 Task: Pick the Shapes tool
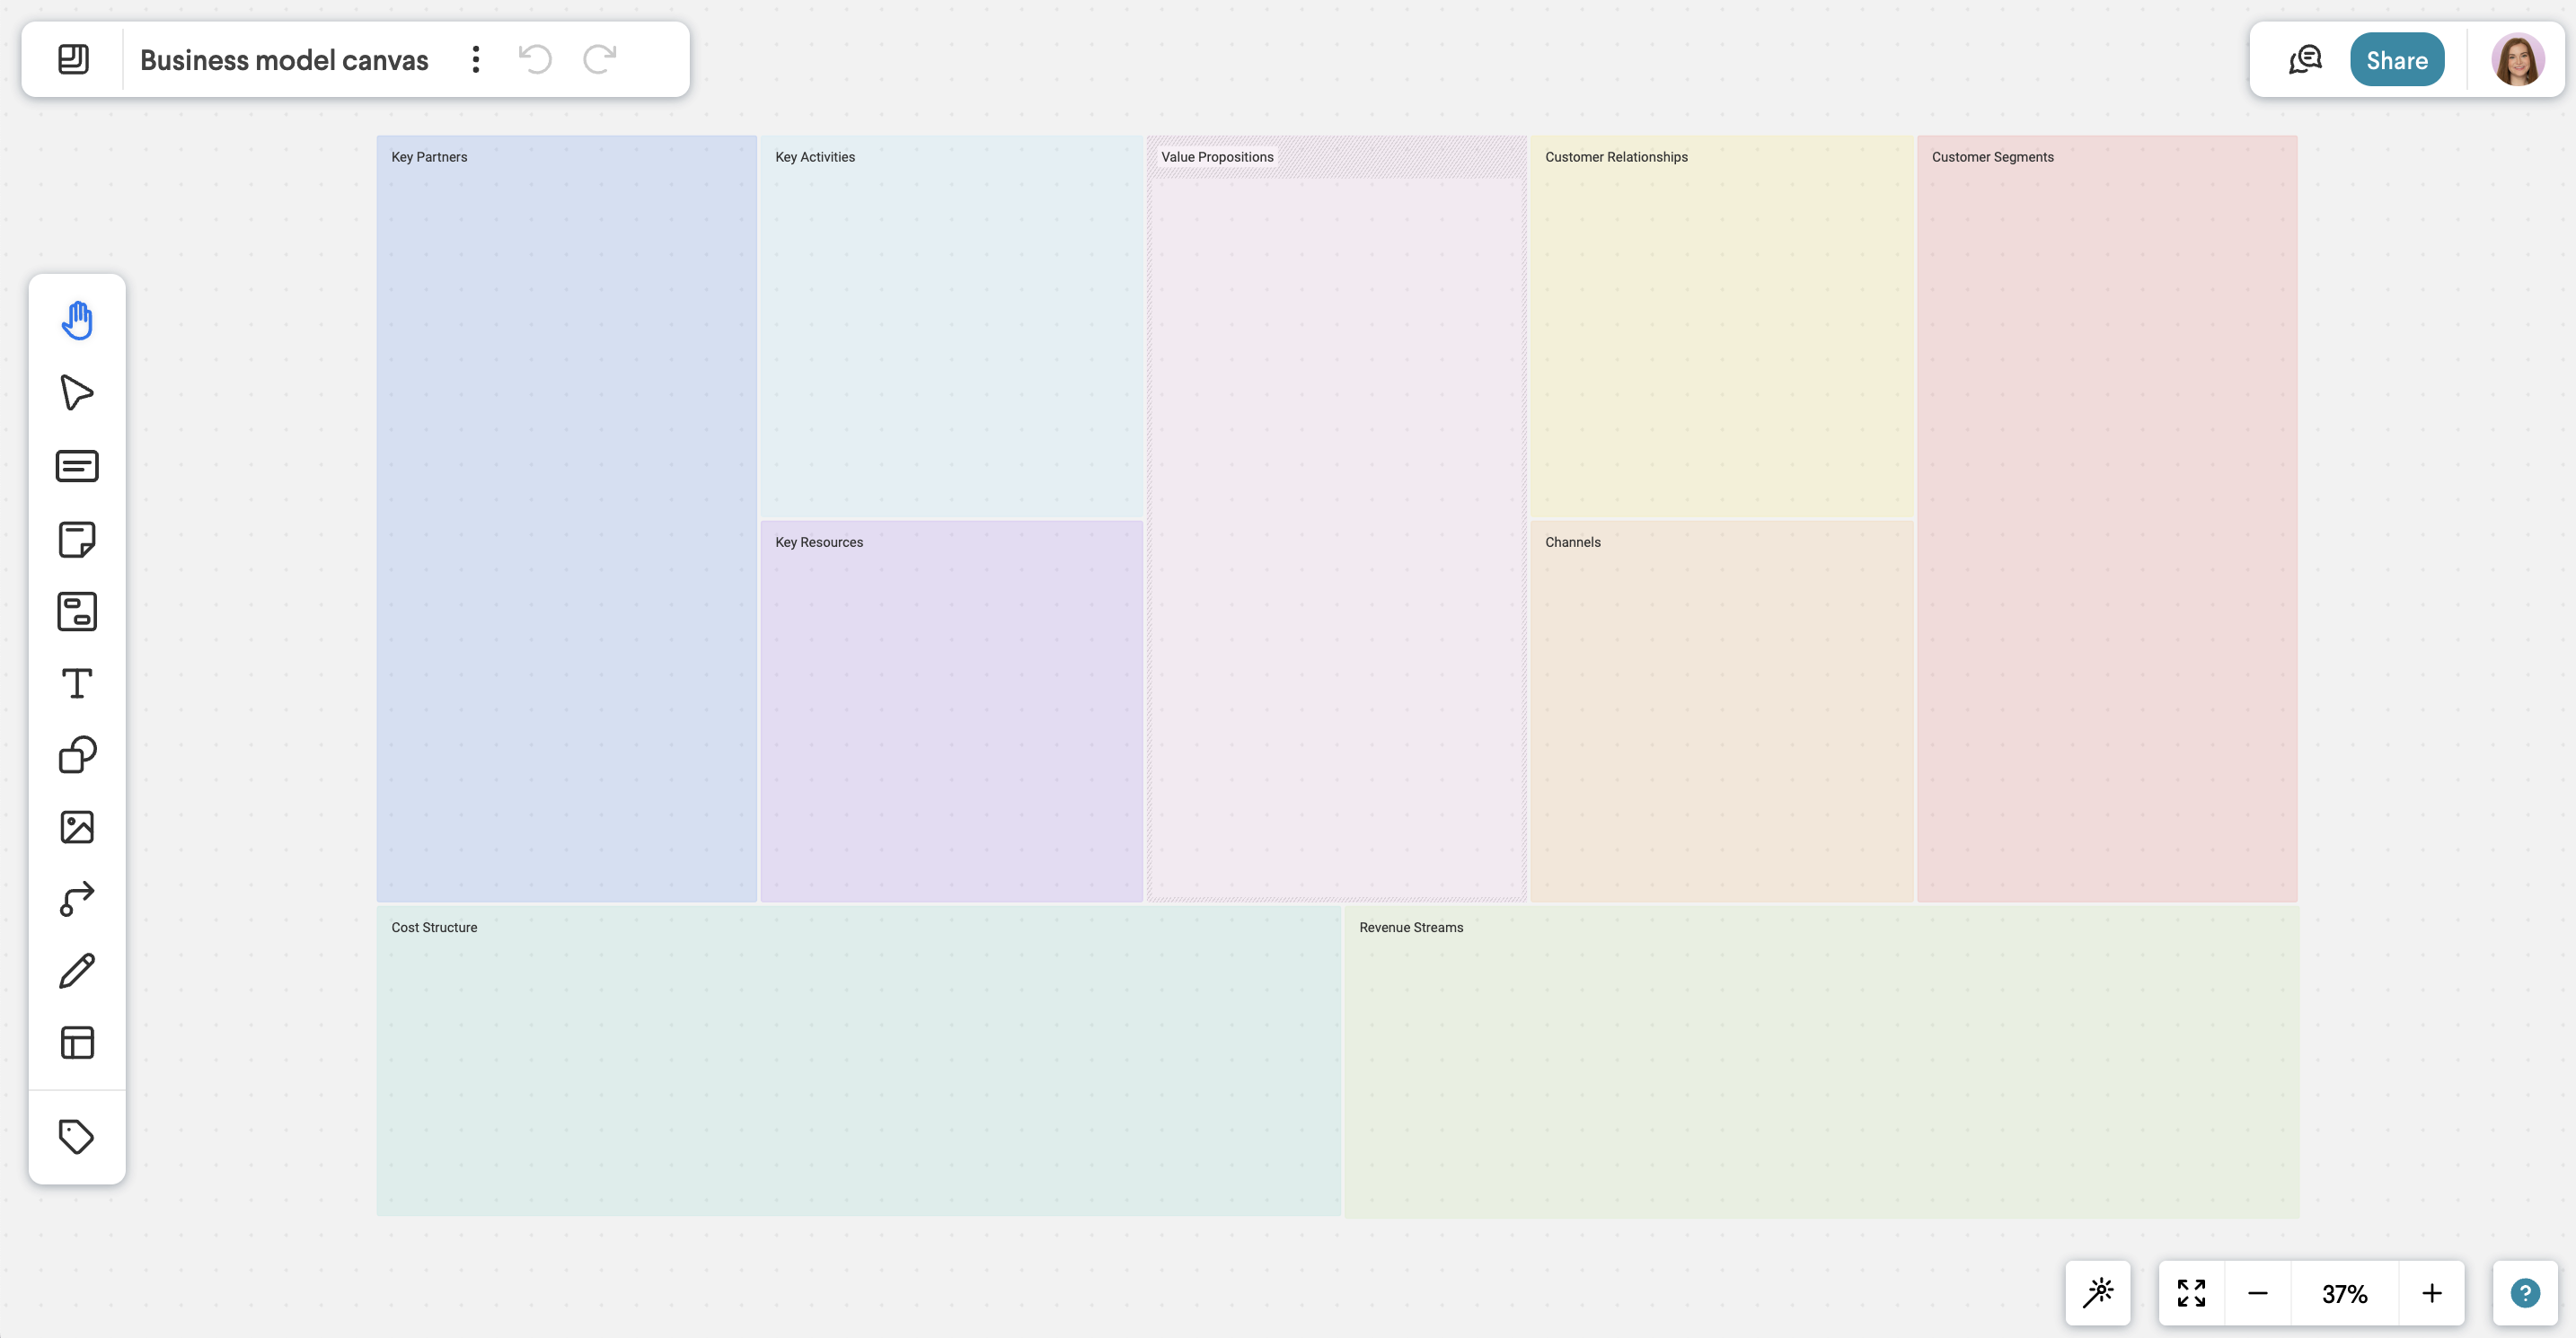(77, 753)
